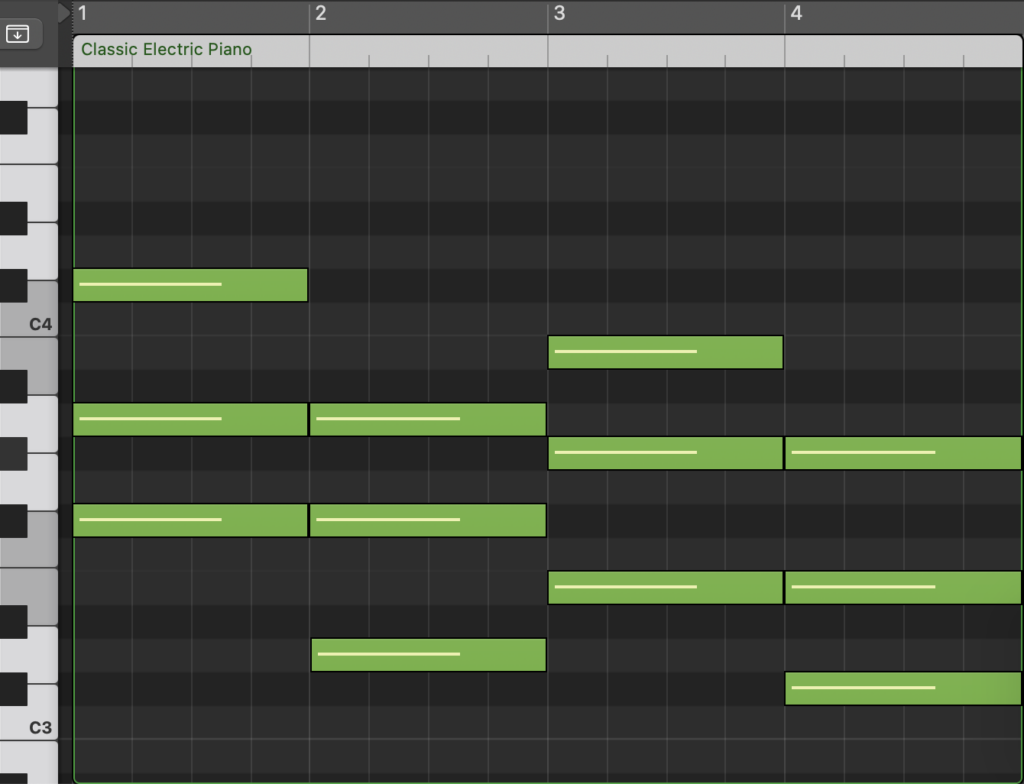Select the B3 note in bar 3
The width and height of the screenshot is (1024, 784).
pos(665,352)
